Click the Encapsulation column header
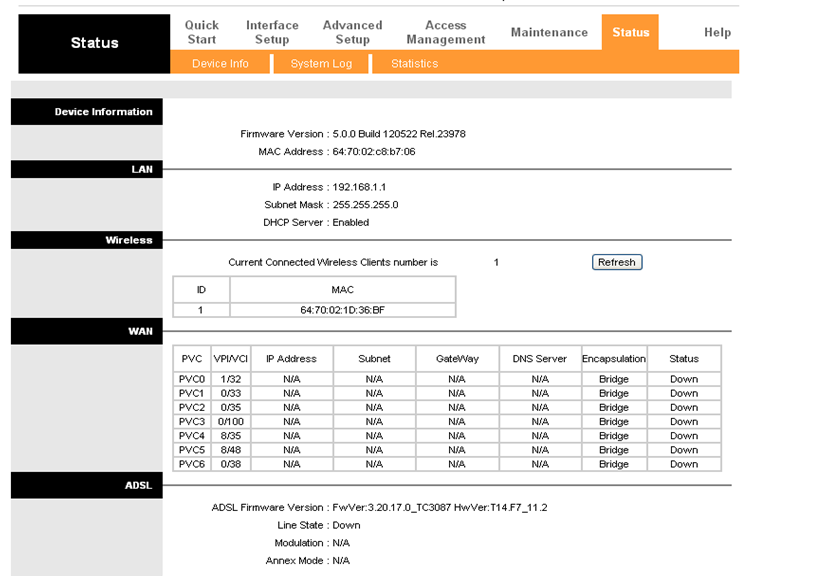The height and width of the screenshot is (576, 832). 614,359
